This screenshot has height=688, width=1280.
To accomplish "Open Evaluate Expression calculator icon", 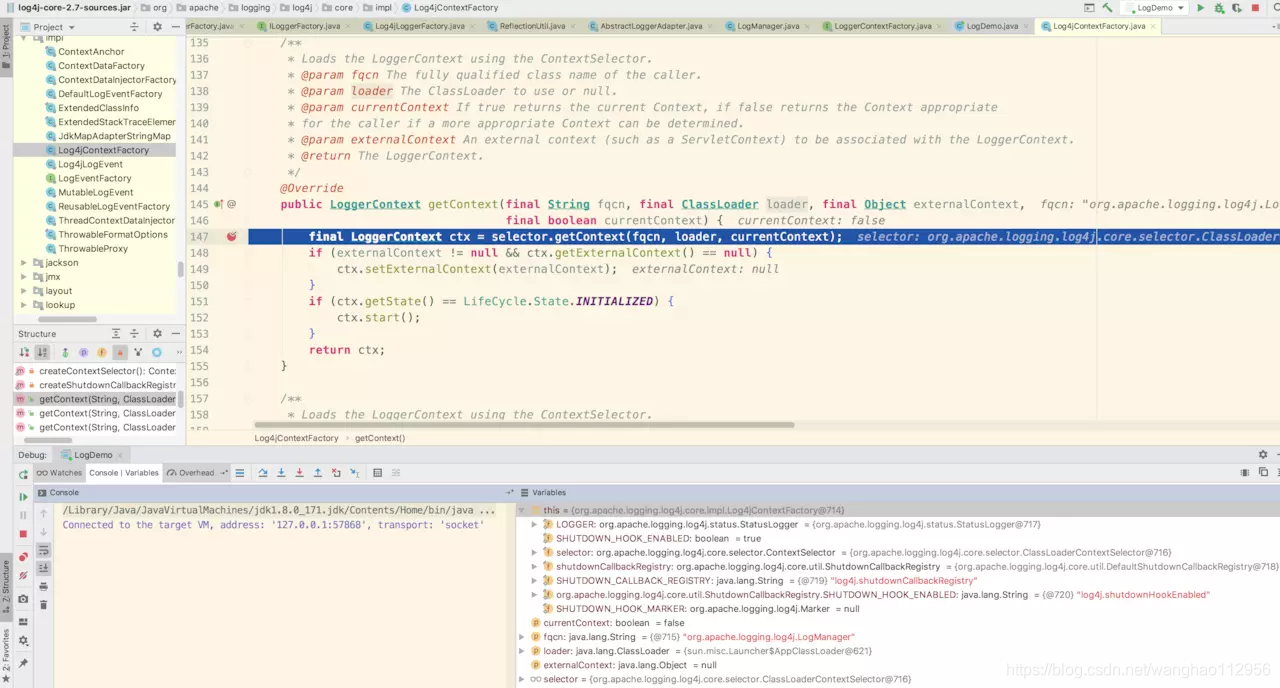I will tap(377, 473).
